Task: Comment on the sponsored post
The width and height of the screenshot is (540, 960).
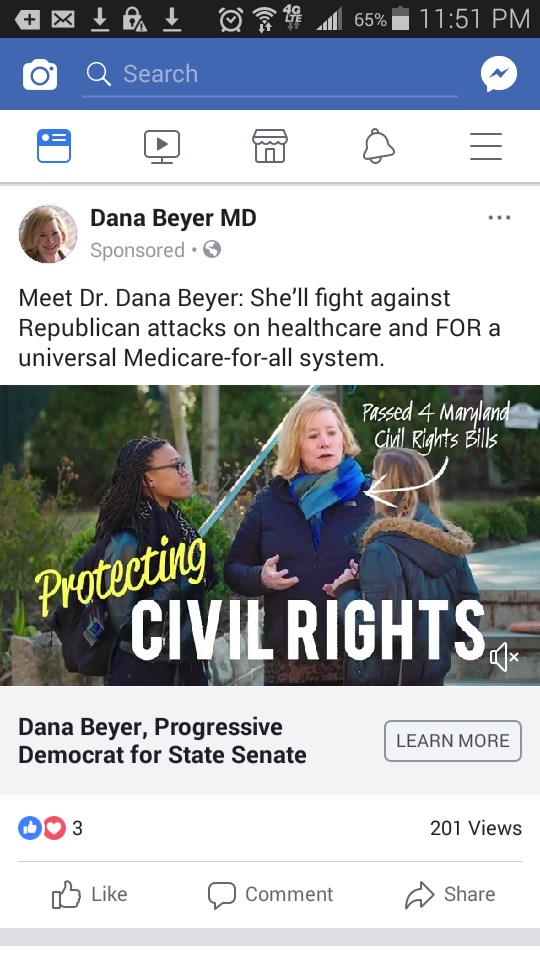Action: pyautogui.click(x=270, y=894)
